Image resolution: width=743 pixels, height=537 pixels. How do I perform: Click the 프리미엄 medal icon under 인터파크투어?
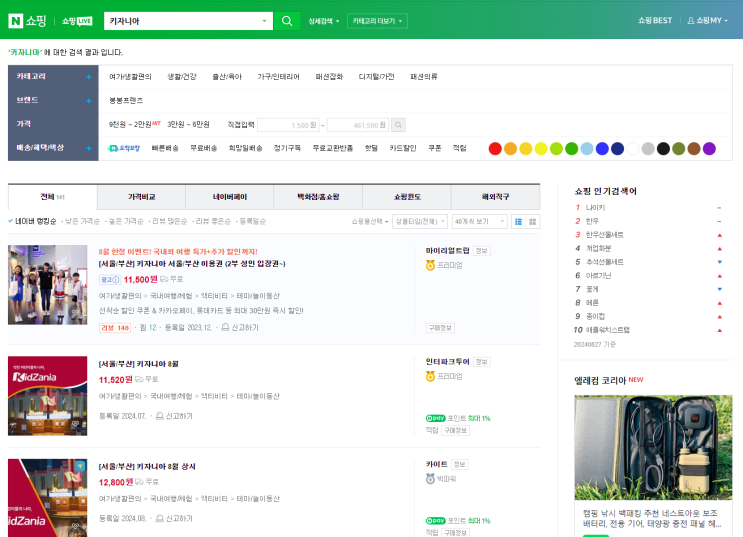(x=430, y=376)
